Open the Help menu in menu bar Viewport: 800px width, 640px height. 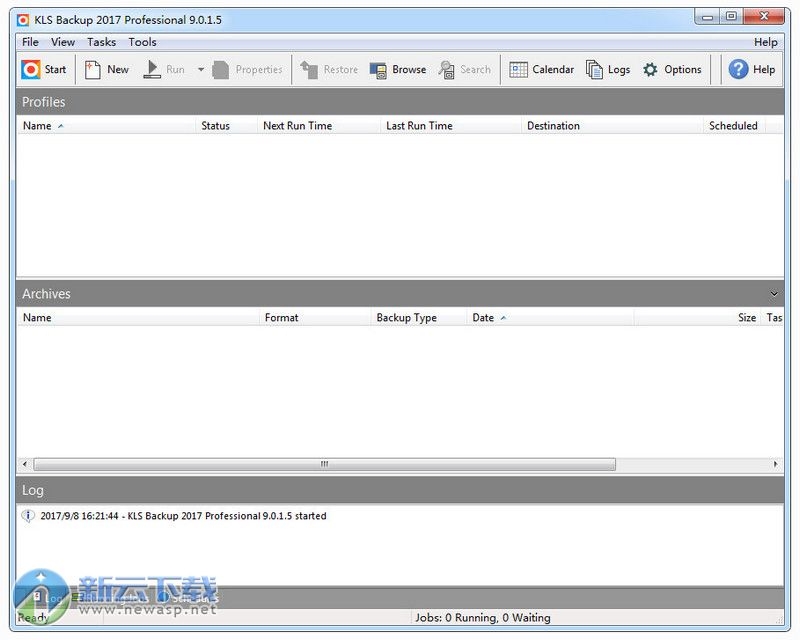765,42
